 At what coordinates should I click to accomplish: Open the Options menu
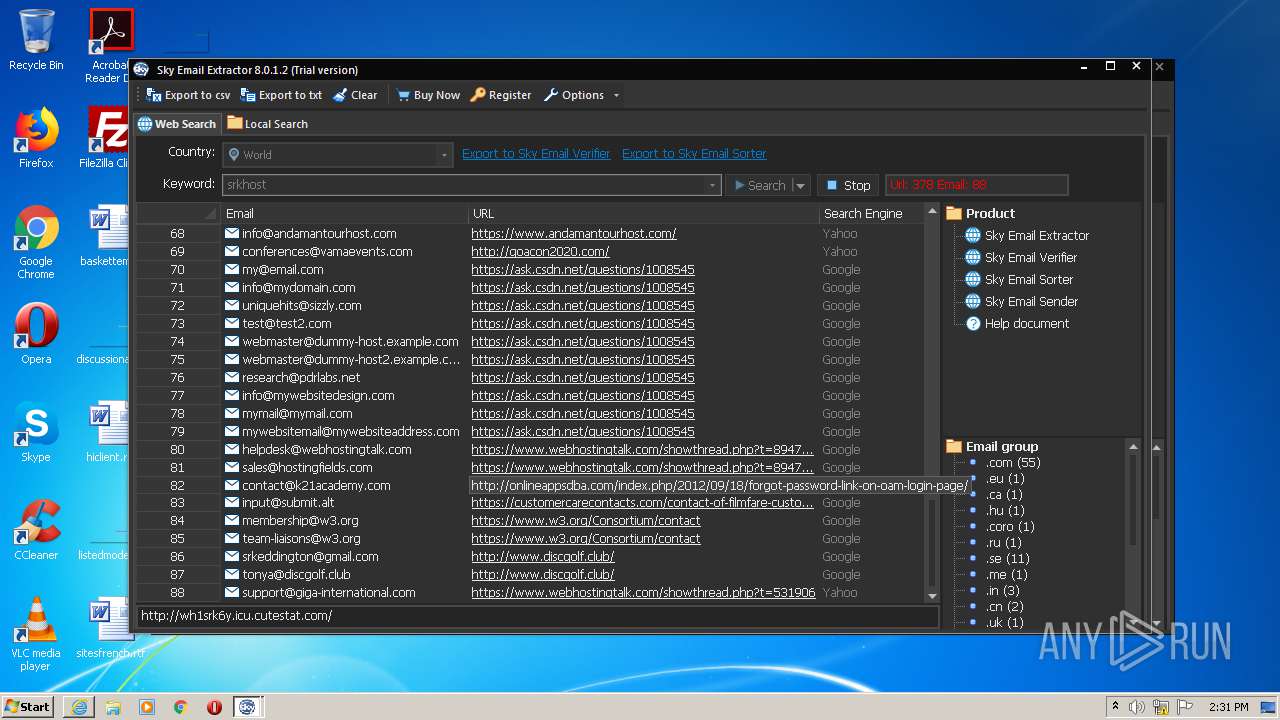point(574,95)
